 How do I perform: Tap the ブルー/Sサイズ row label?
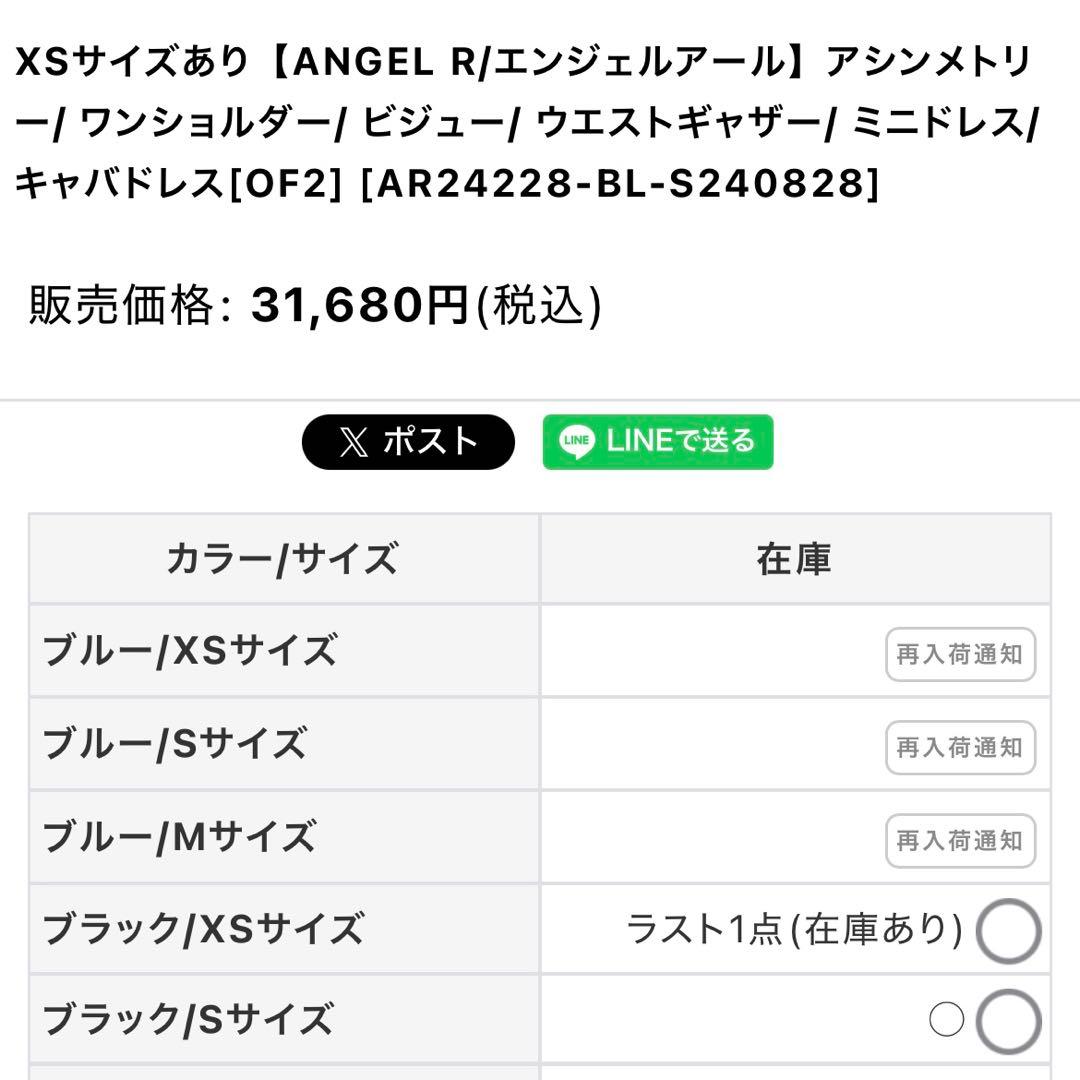pos(174,745)
